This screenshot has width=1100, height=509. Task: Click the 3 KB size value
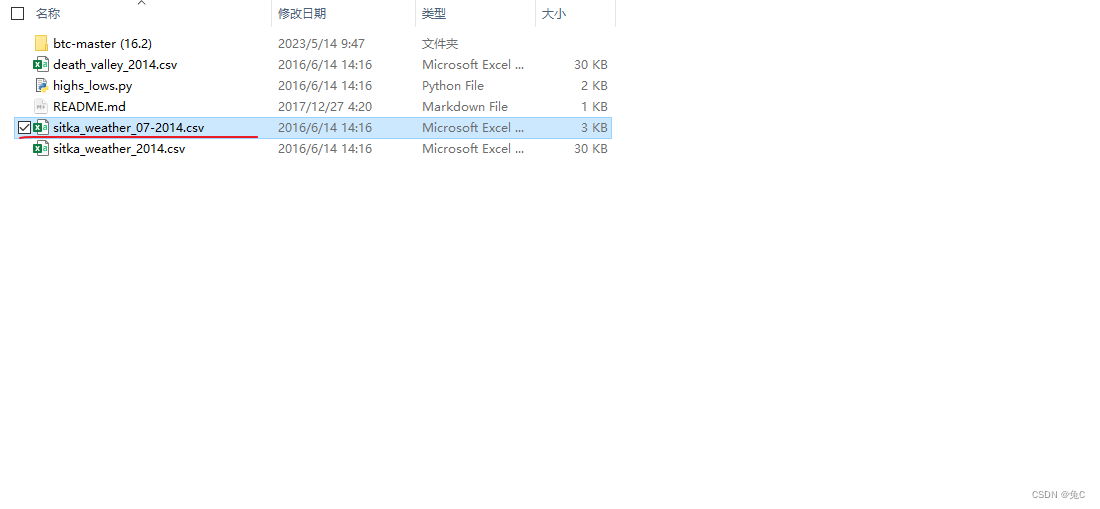595,128
